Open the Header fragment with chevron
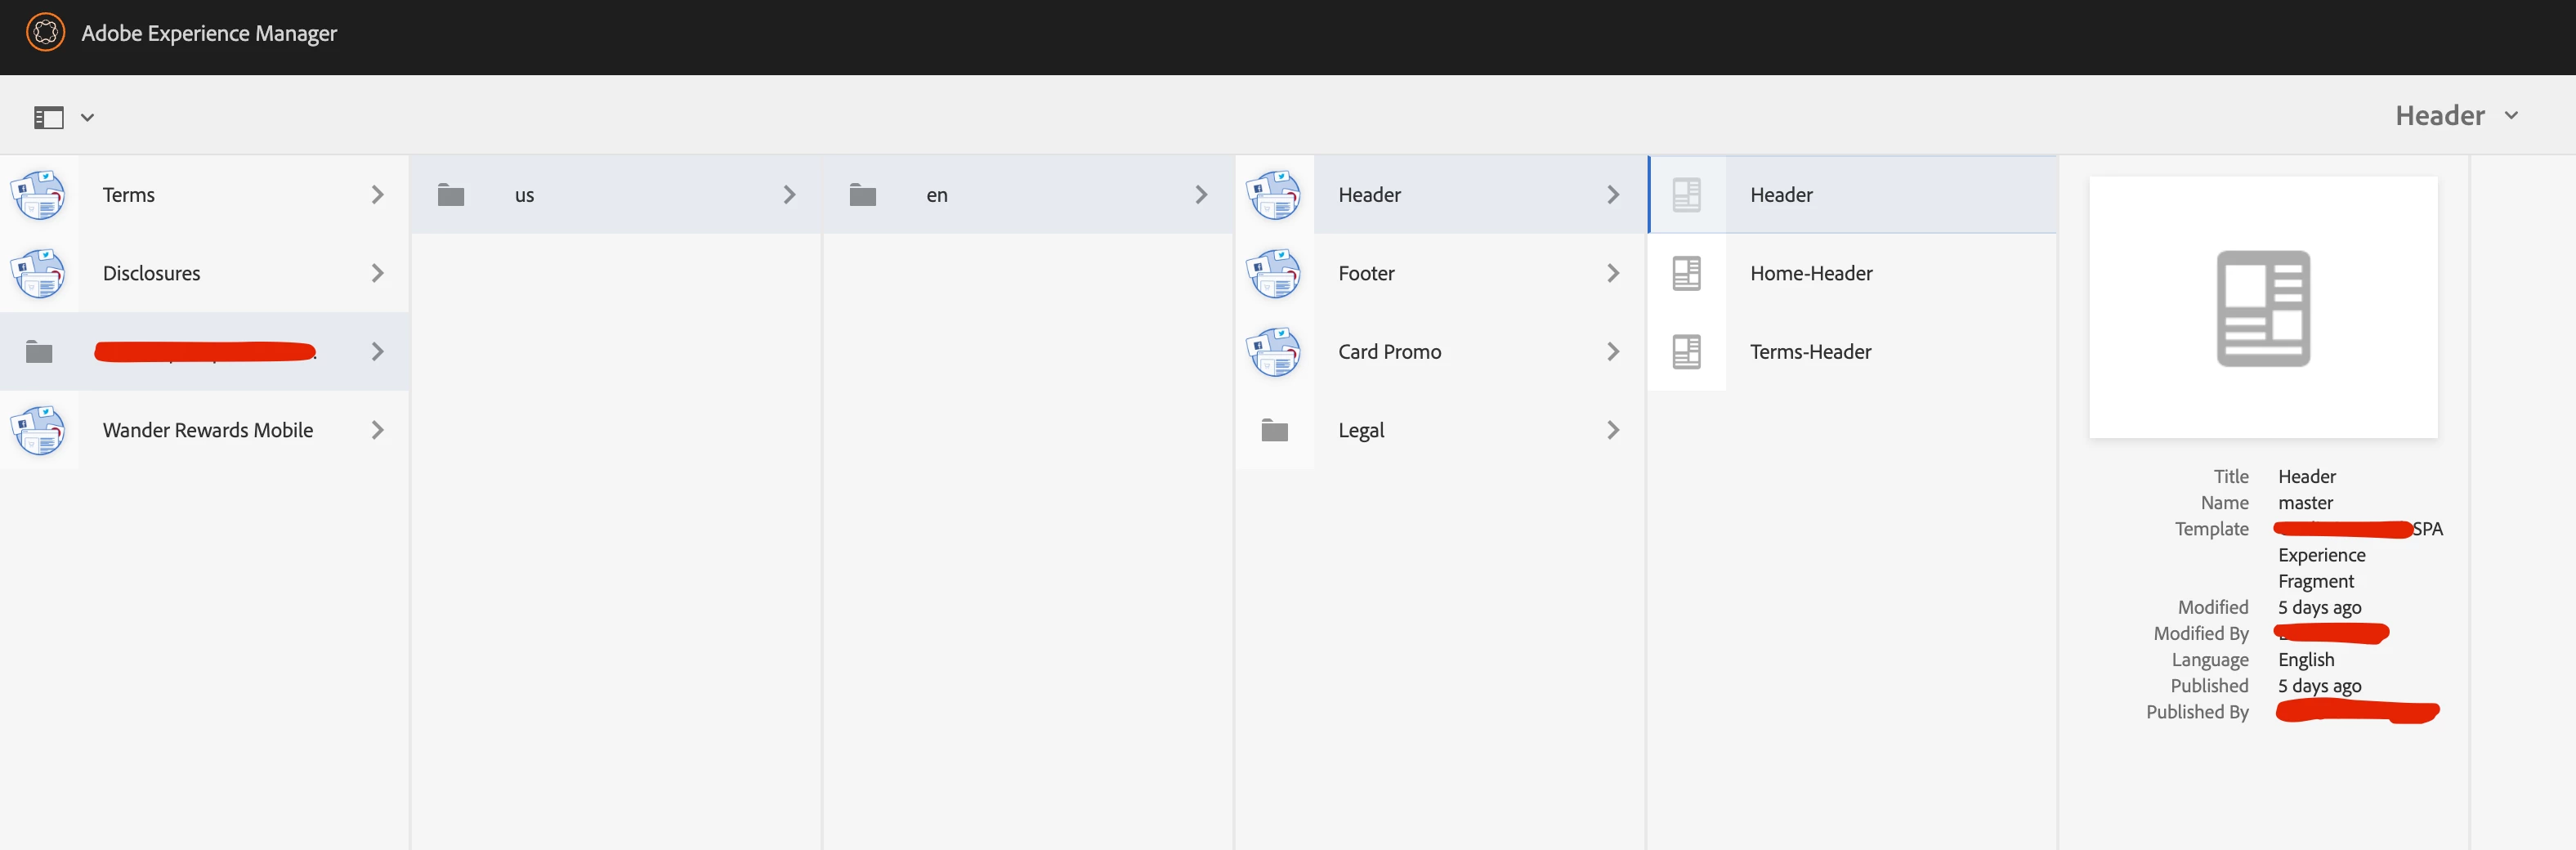This screenshot has width=2576, height=850. click(1440, 195)
